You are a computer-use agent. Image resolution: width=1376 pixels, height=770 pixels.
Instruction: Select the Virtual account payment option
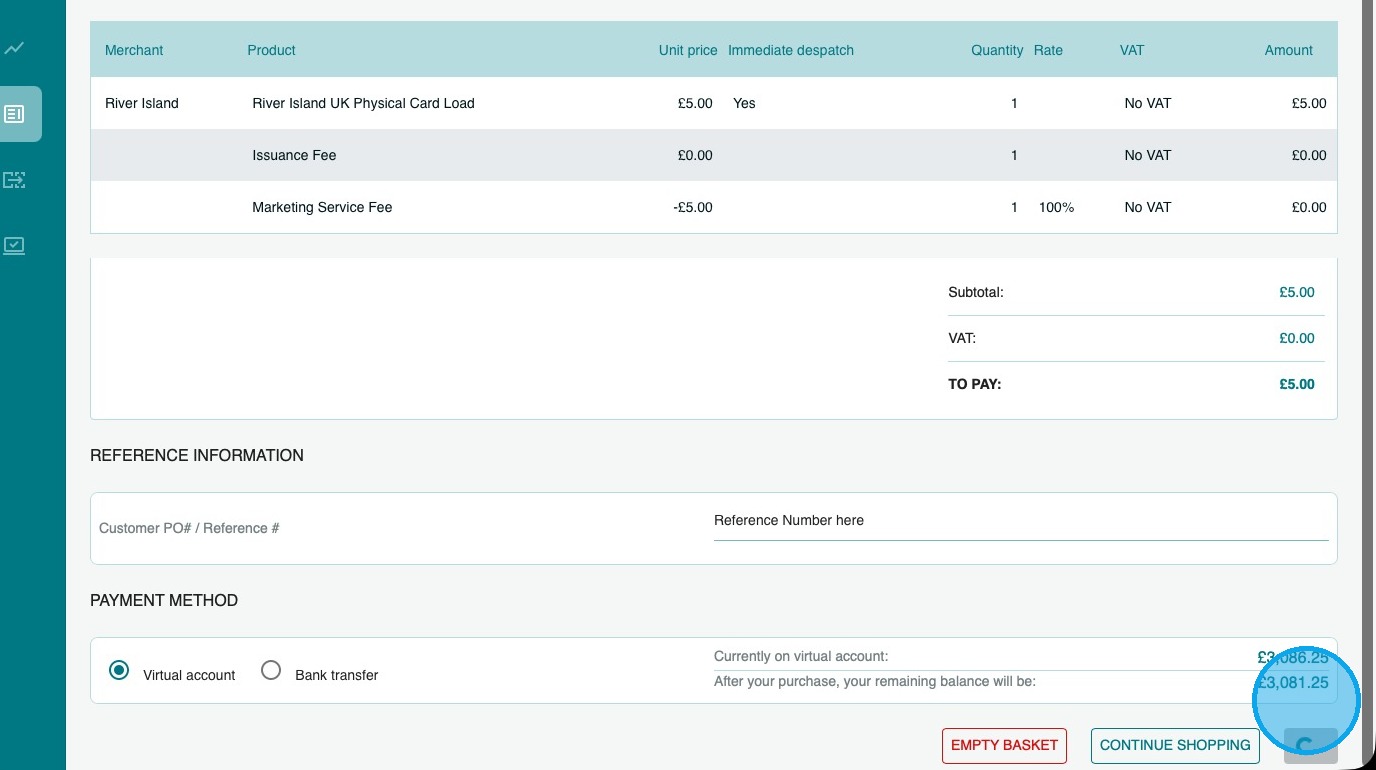[119, 670]
